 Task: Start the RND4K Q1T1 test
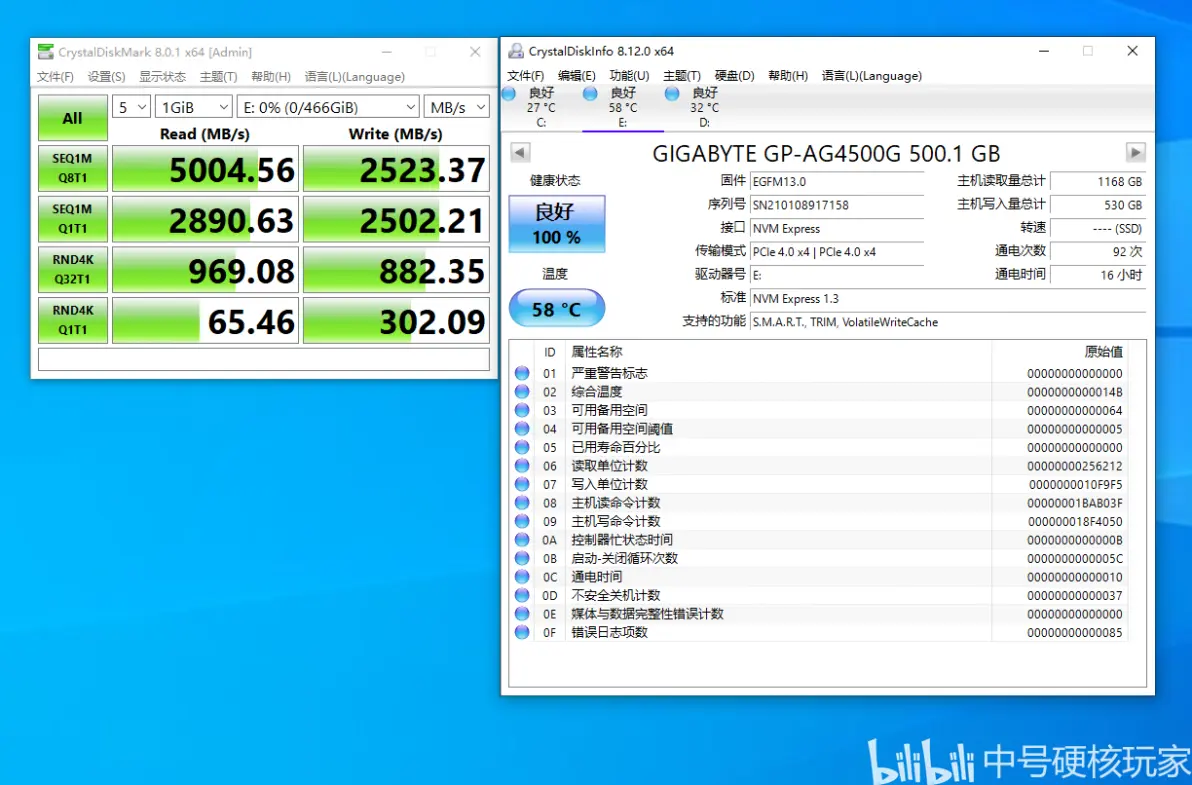tap(73, 320)
